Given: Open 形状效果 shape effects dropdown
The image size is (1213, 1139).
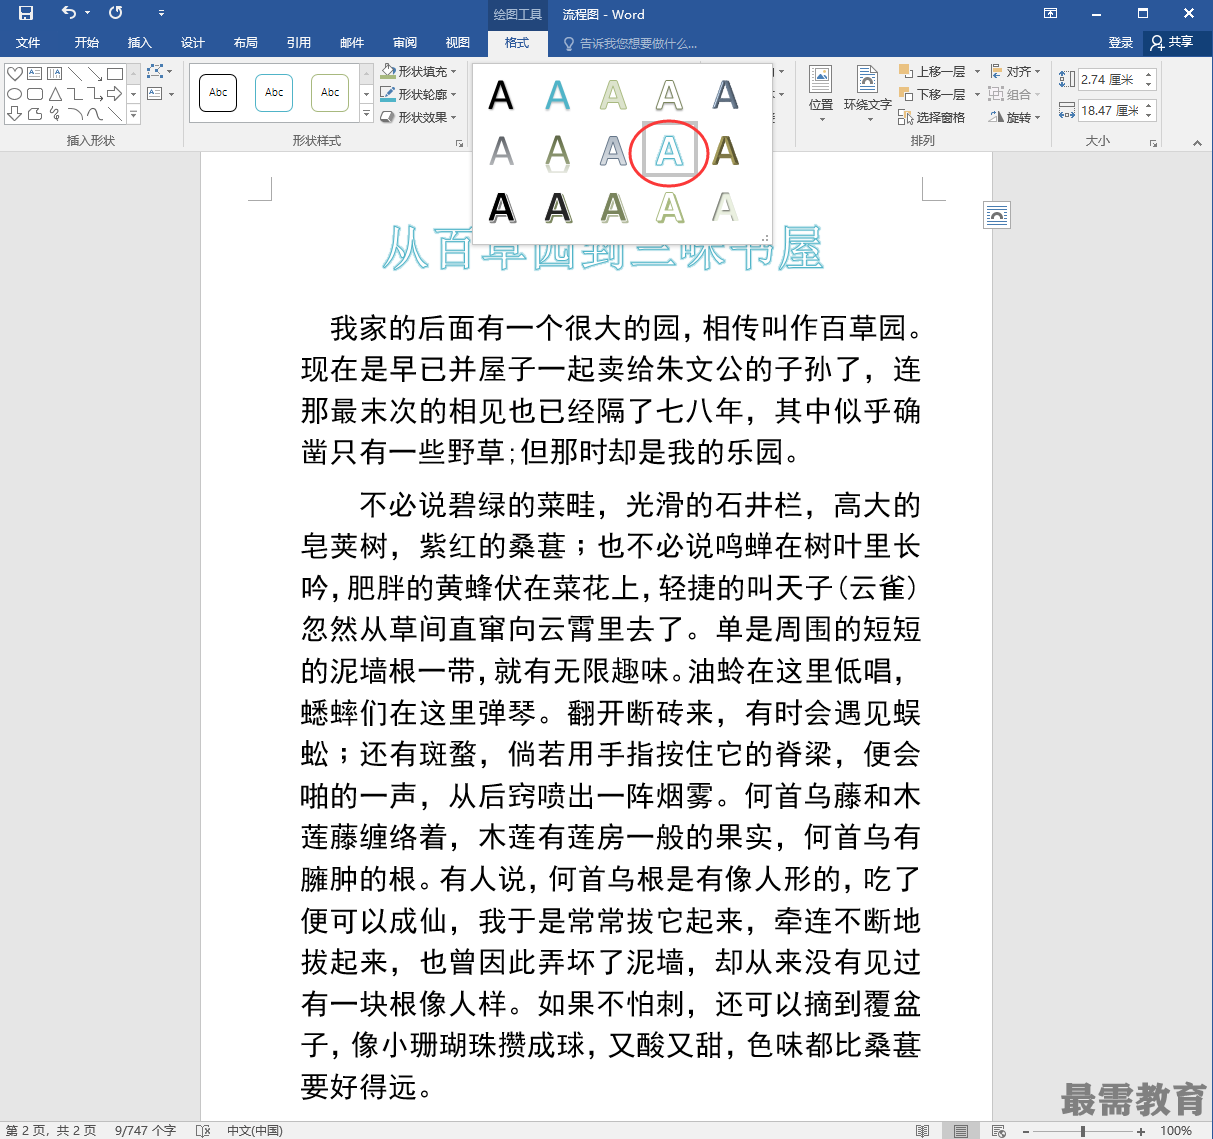Looking at the screenshot, I should tap(419, 117).
